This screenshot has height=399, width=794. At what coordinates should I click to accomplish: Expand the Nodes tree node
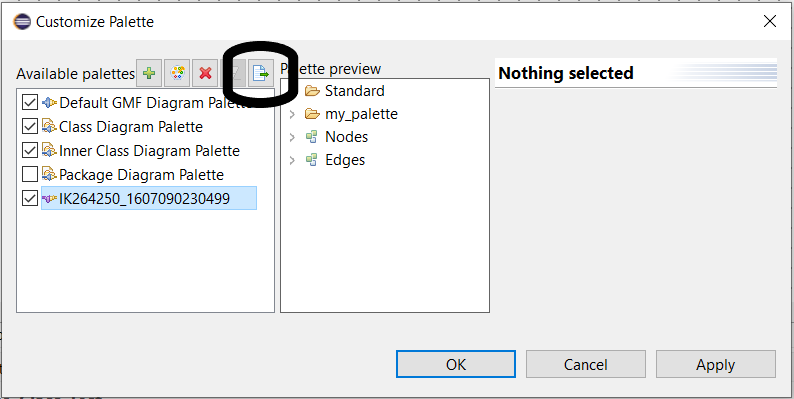pos(292,137)
